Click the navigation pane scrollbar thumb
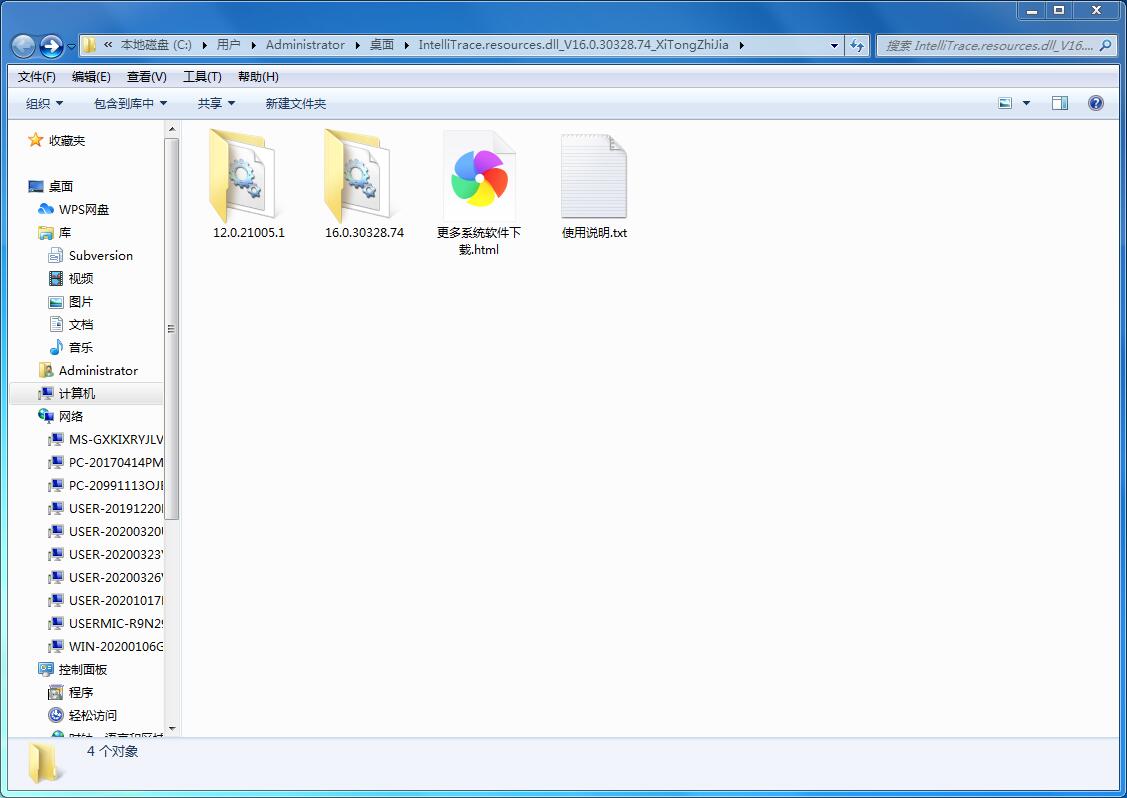1127x798 pixels. coord(172,328)
